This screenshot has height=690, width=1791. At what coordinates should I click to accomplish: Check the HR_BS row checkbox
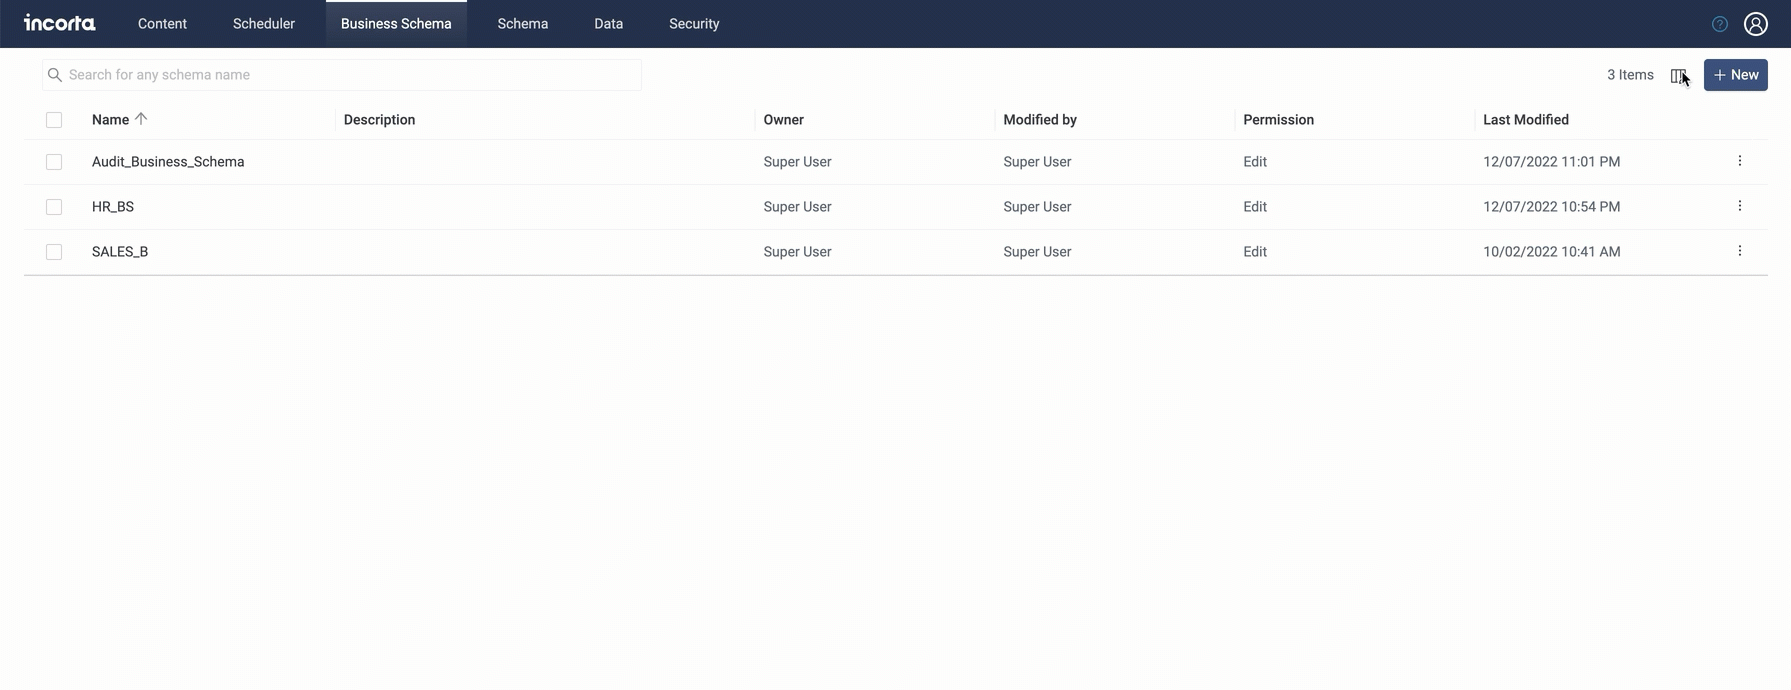(54, 207)
